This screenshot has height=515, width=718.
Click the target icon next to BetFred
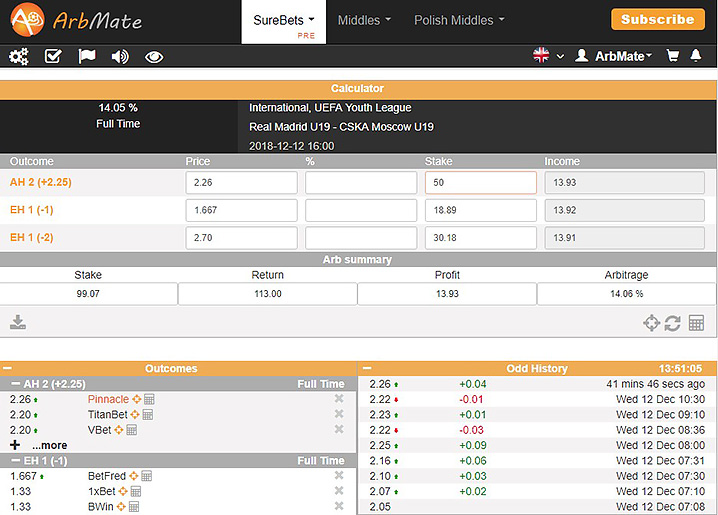(133, 476)
